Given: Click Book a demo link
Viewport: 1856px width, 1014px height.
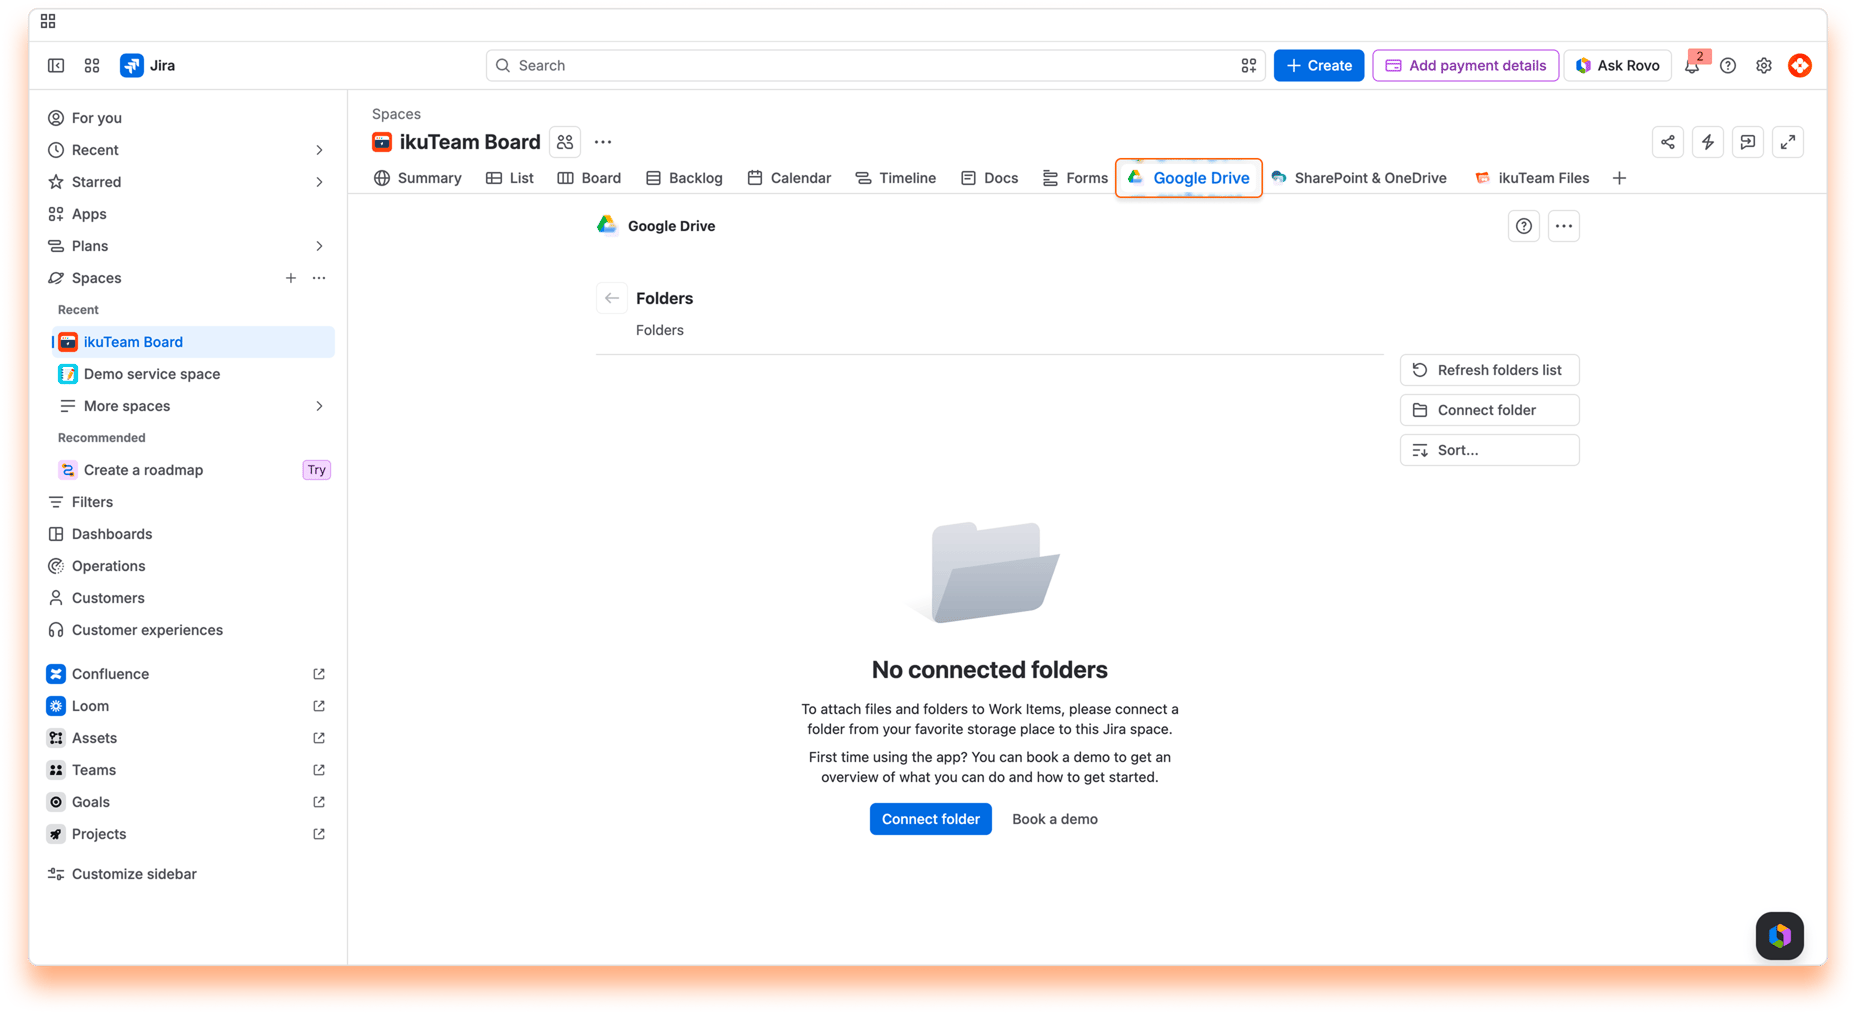Looking at the screenshot, I should coord(1055,819).
